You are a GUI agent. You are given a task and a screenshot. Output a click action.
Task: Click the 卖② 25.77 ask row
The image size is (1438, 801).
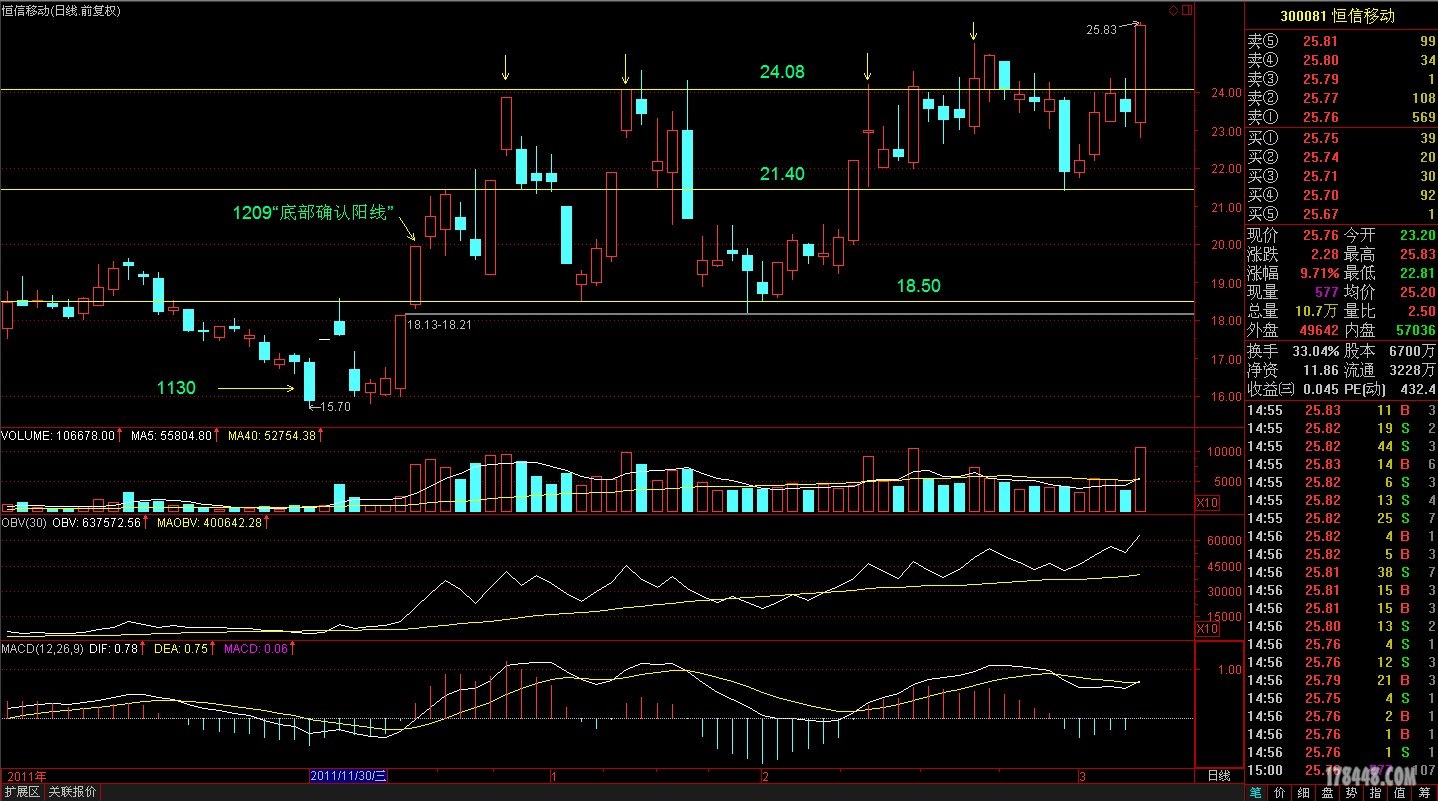tap(1340, 98)
